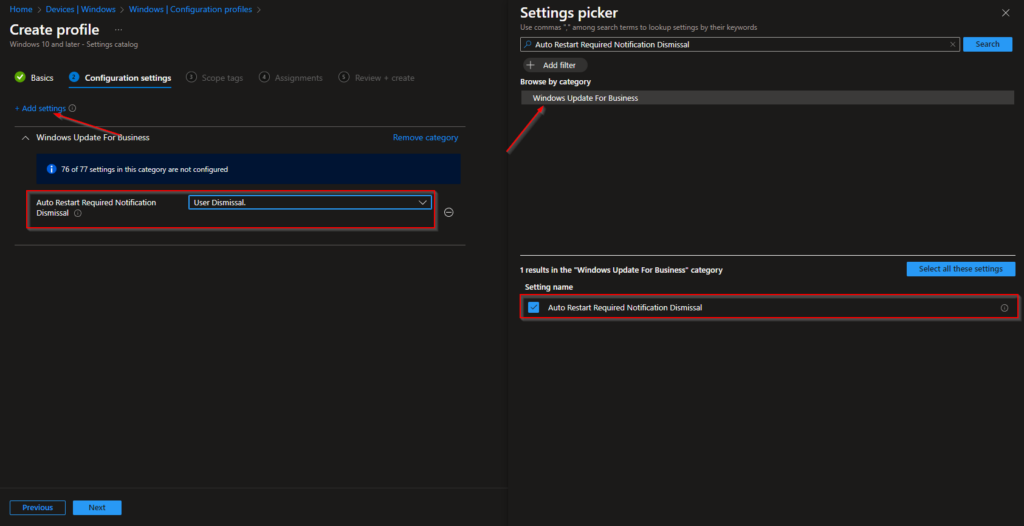Viewport: 1024px width, 526px height.
Task: Uncheck Auto Restart Required Notification Dismissal checkbox
Action: (534, 308)
